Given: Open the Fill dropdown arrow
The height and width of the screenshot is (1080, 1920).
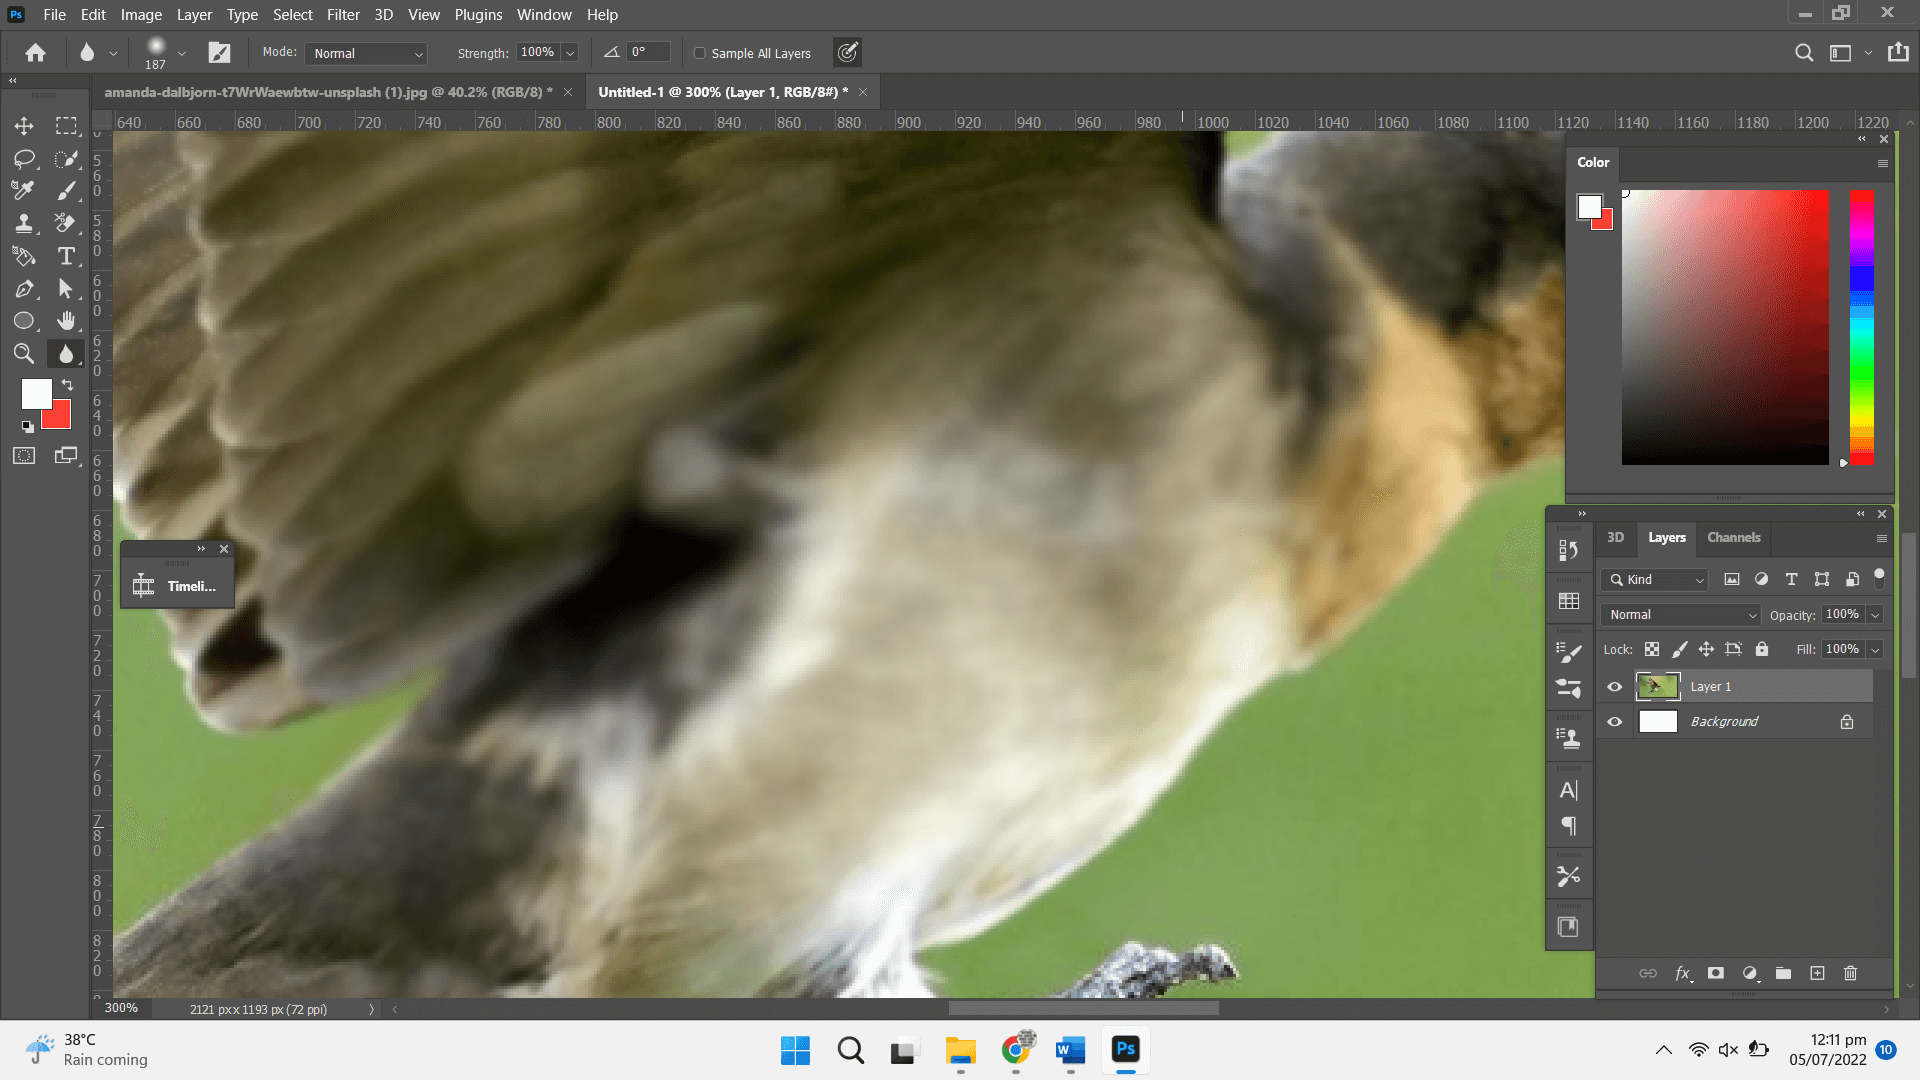Looking at the screenshot, I should point(1876,650).
